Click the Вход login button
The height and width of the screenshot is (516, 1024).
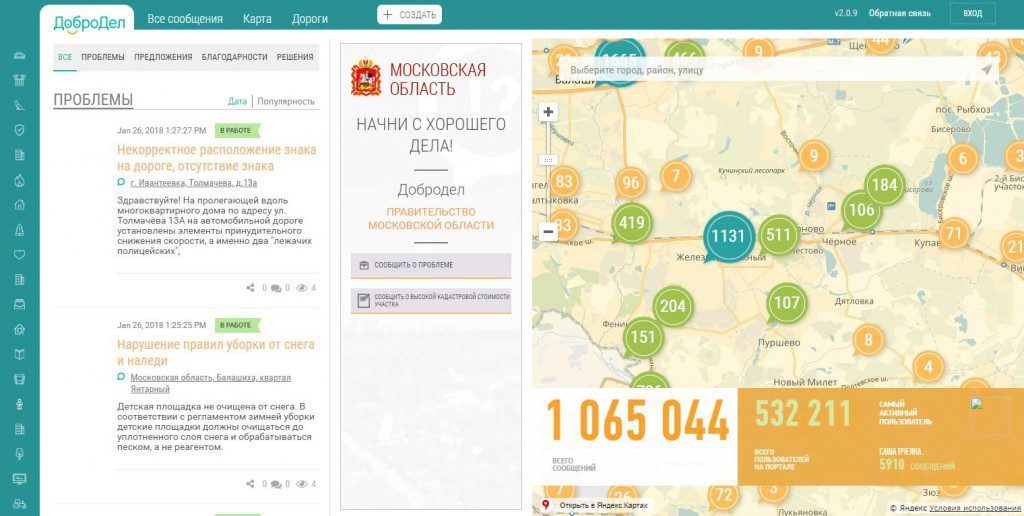[x=972, y=14]
